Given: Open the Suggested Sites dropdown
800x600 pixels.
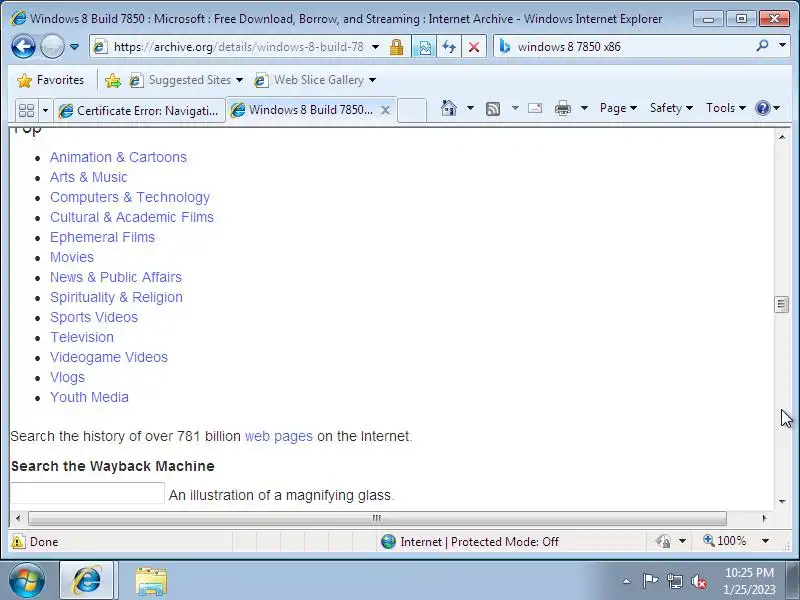Looking at the screenshot, I should (x=186, y=80).
